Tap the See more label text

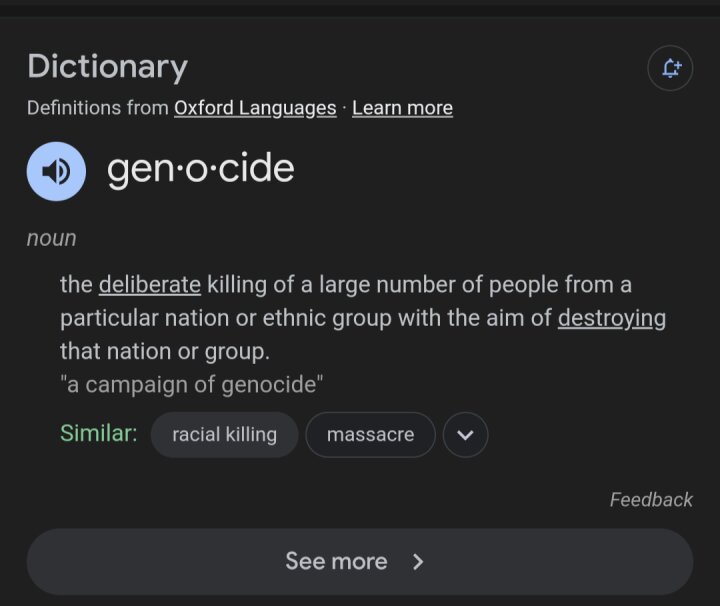(336, 561)
